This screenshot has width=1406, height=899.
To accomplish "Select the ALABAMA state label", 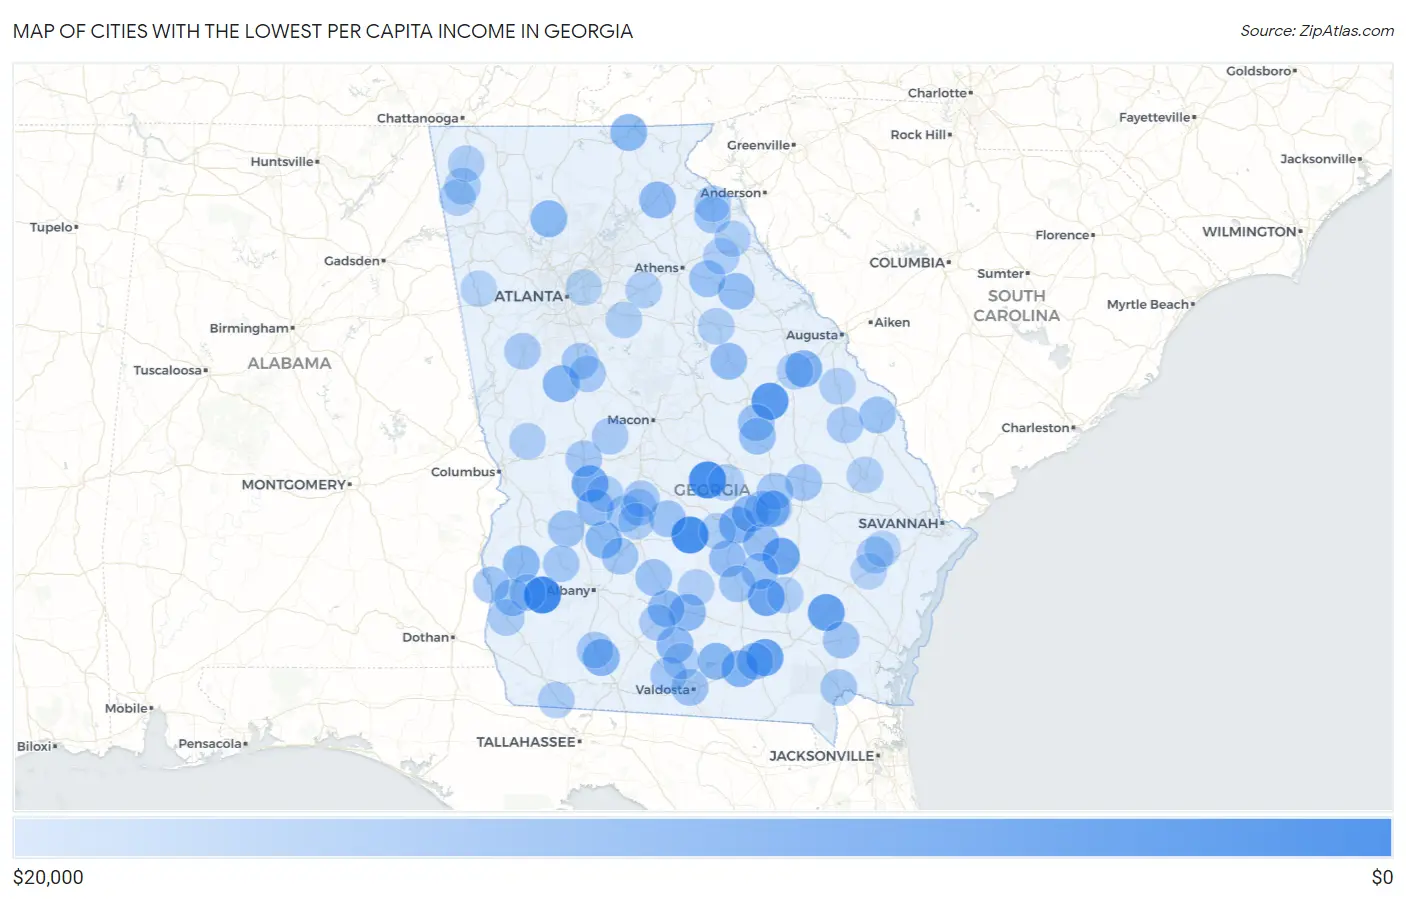I will click(289, 363).
